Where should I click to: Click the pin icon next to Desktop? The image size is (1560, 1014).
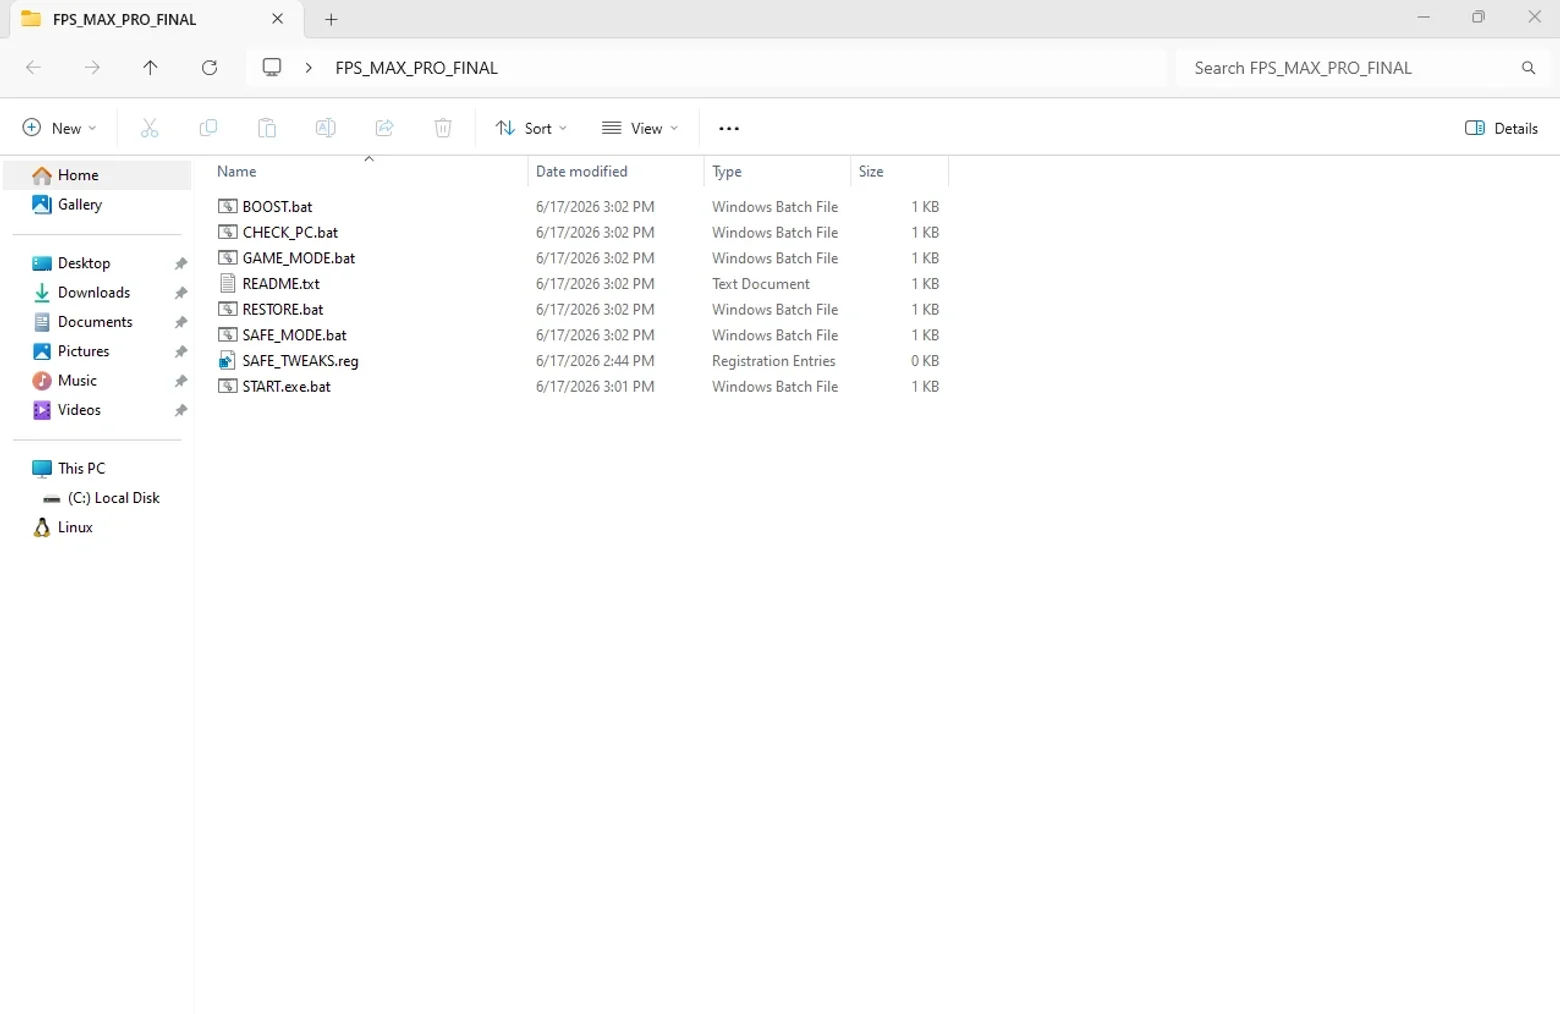click(181, 264)
